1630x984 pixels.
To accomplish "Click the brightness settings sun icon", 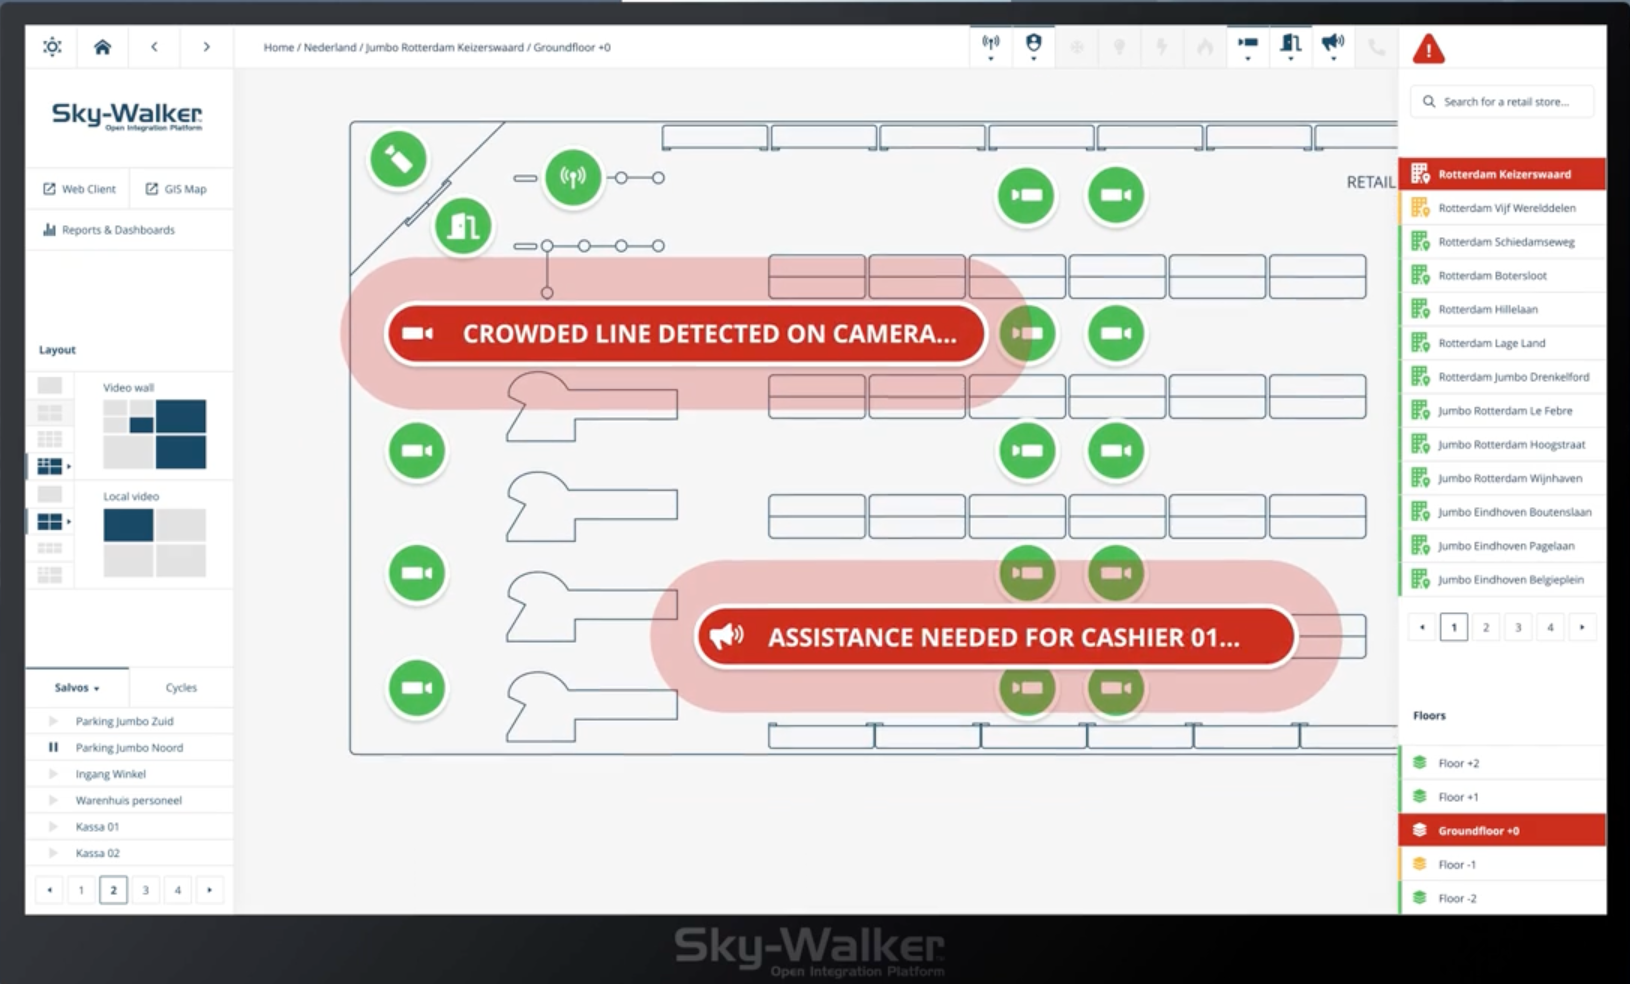I will tap(52, 46).
